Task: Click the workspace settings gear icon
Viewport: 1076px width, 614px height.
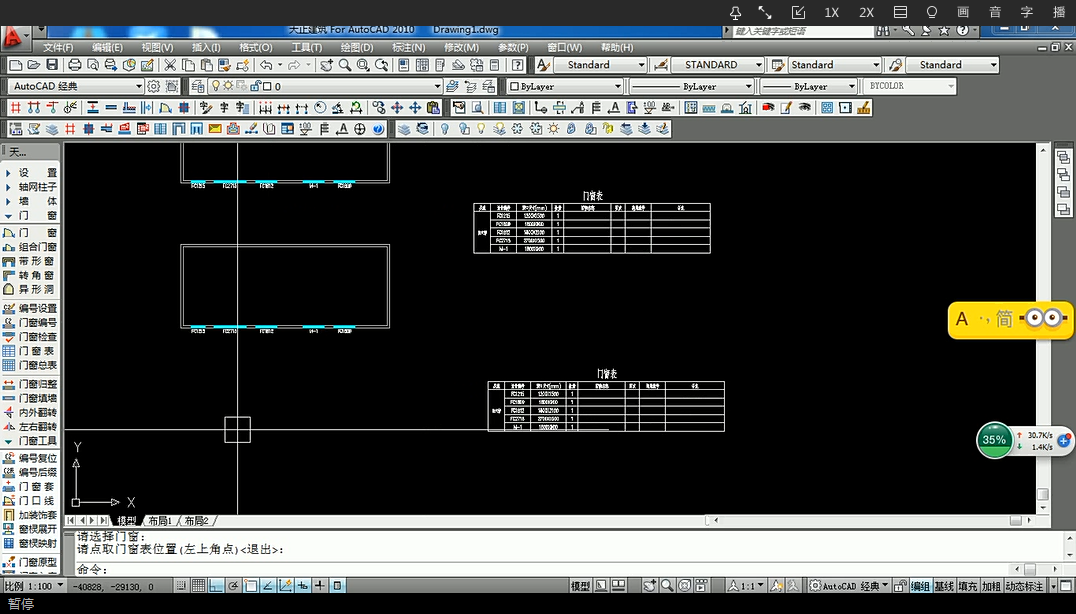Action: click(x=153, y=87)
